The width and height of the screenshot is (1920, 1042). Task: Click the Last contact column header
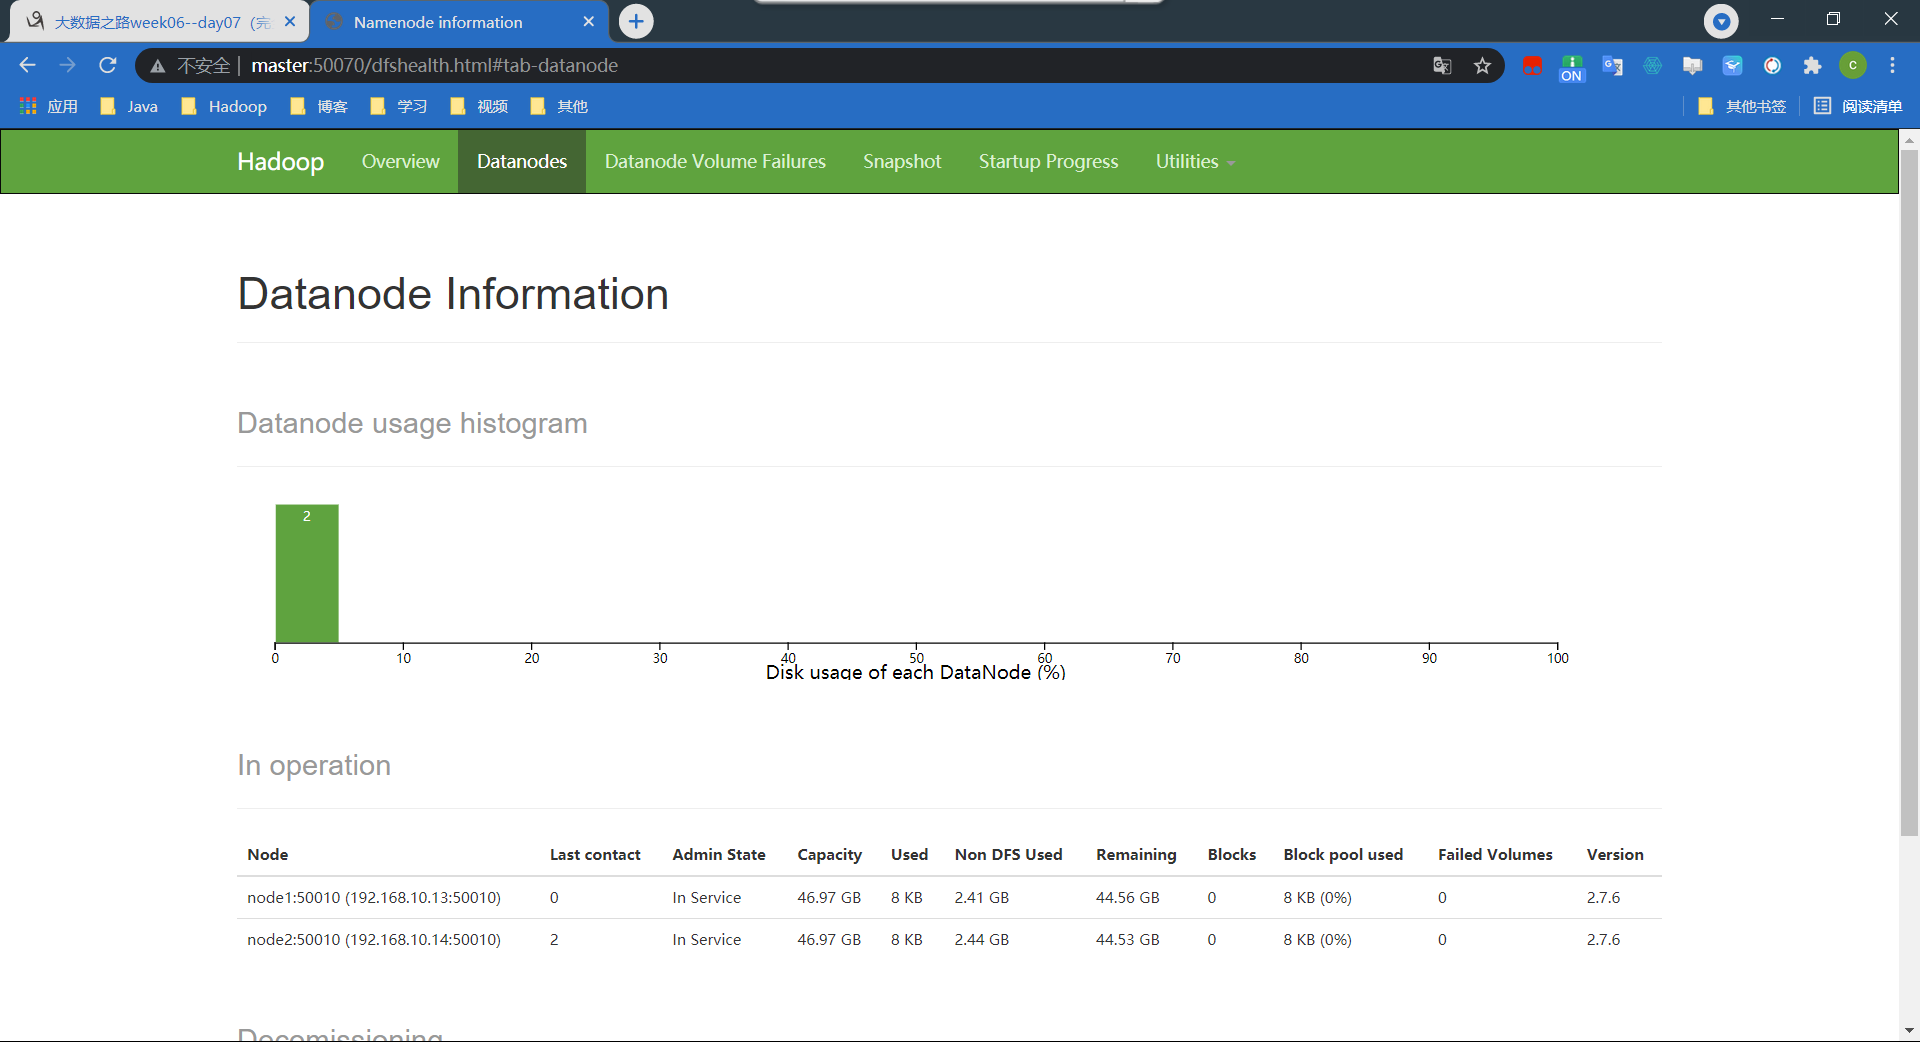click(x=595, y=854)
